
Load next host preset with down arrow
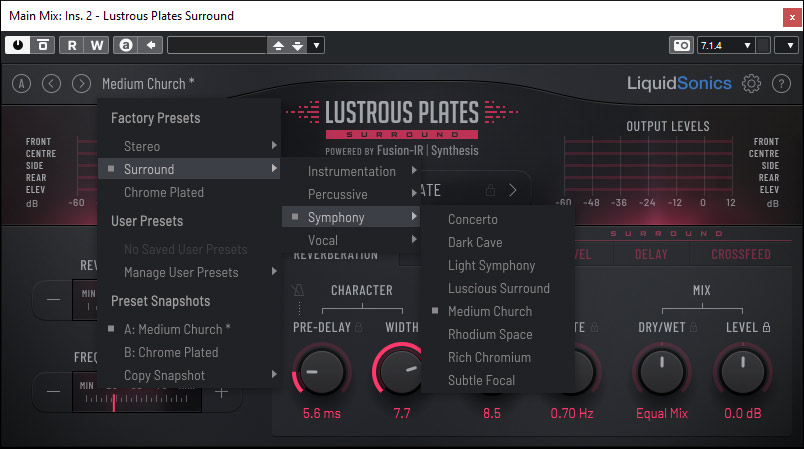pos(298,46)
